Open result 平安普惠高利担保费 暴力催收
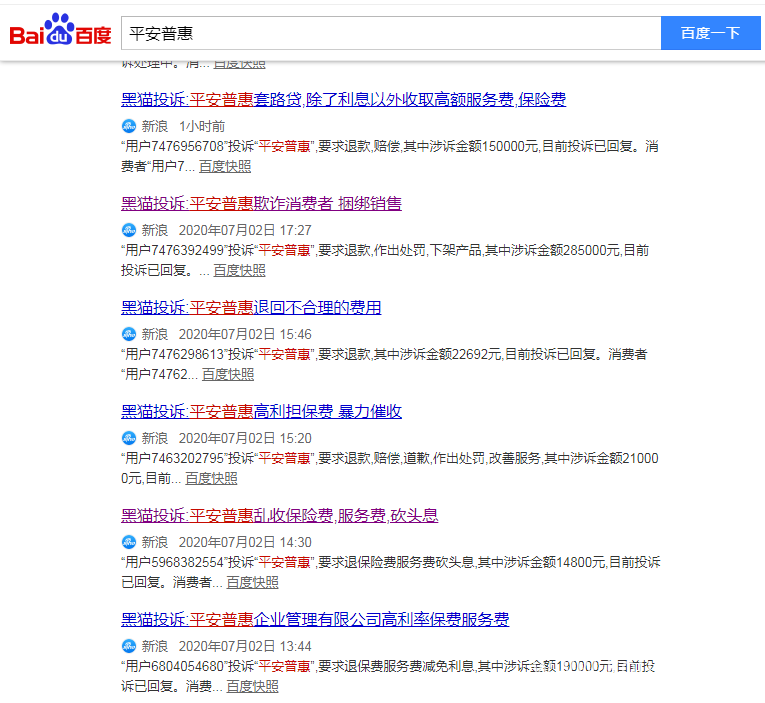 click(x=261, y=411)
